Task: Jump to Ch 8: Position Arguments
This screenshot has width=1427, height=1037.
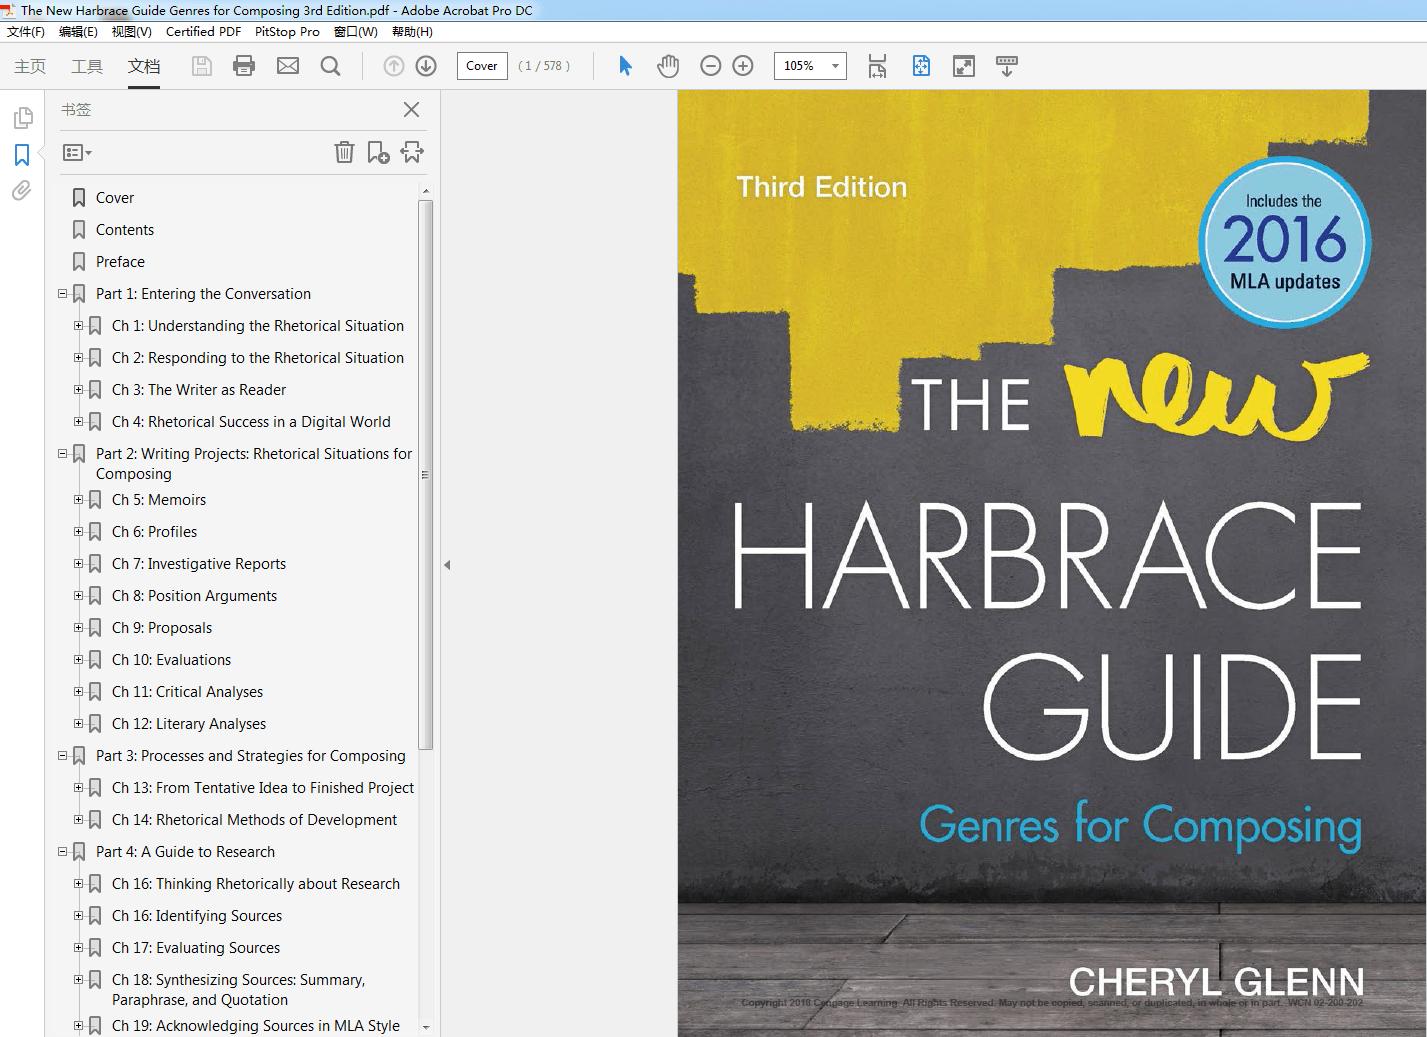Action: click(194, 596)
